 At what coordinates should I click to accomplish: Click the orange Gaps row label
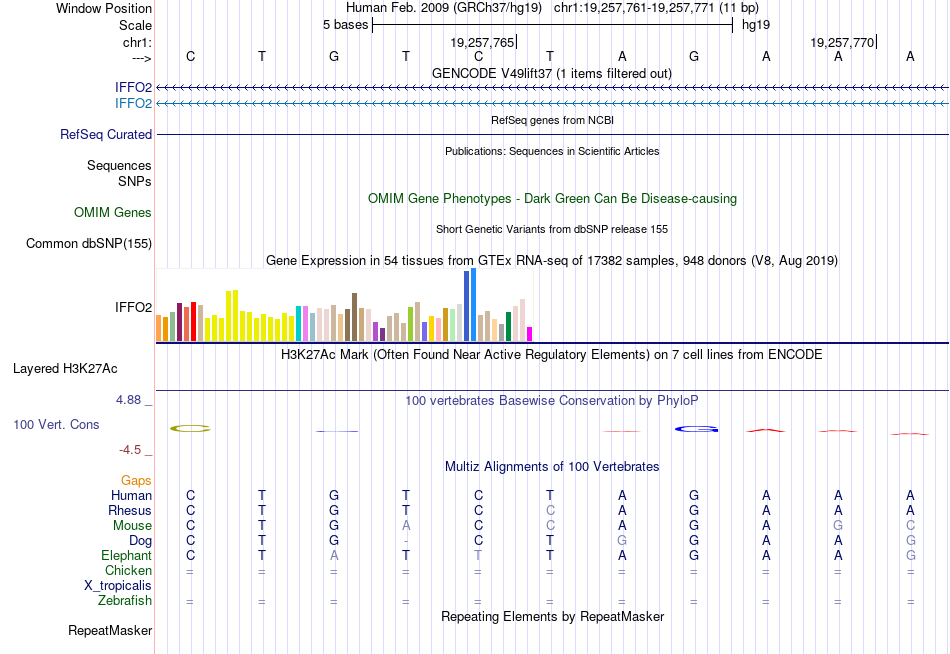tap(136, 481)
